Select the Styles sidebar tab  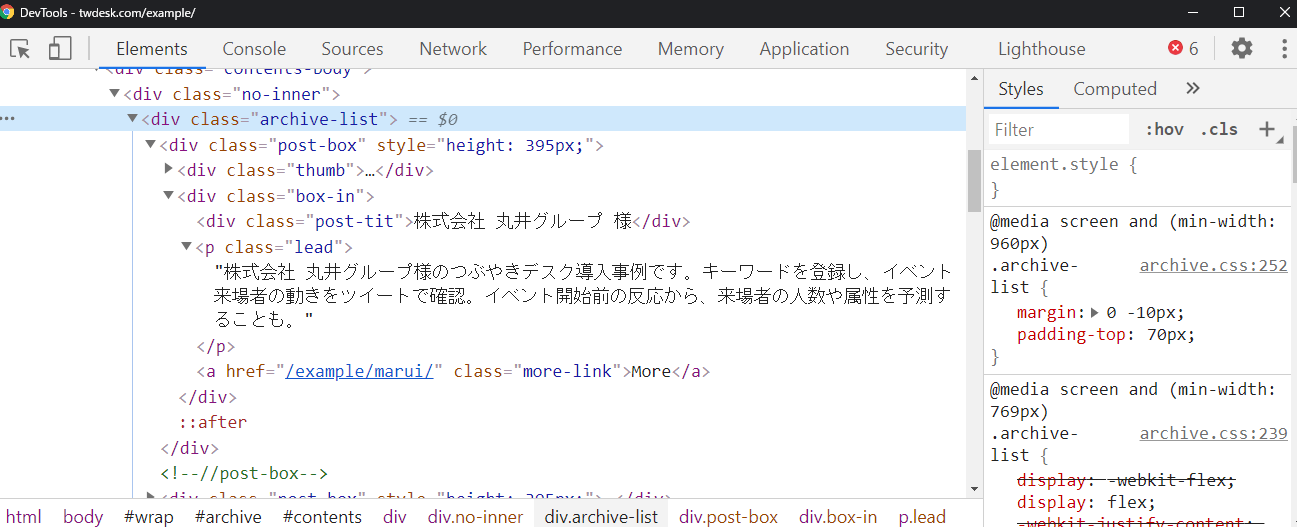[x=1021, y=88]
